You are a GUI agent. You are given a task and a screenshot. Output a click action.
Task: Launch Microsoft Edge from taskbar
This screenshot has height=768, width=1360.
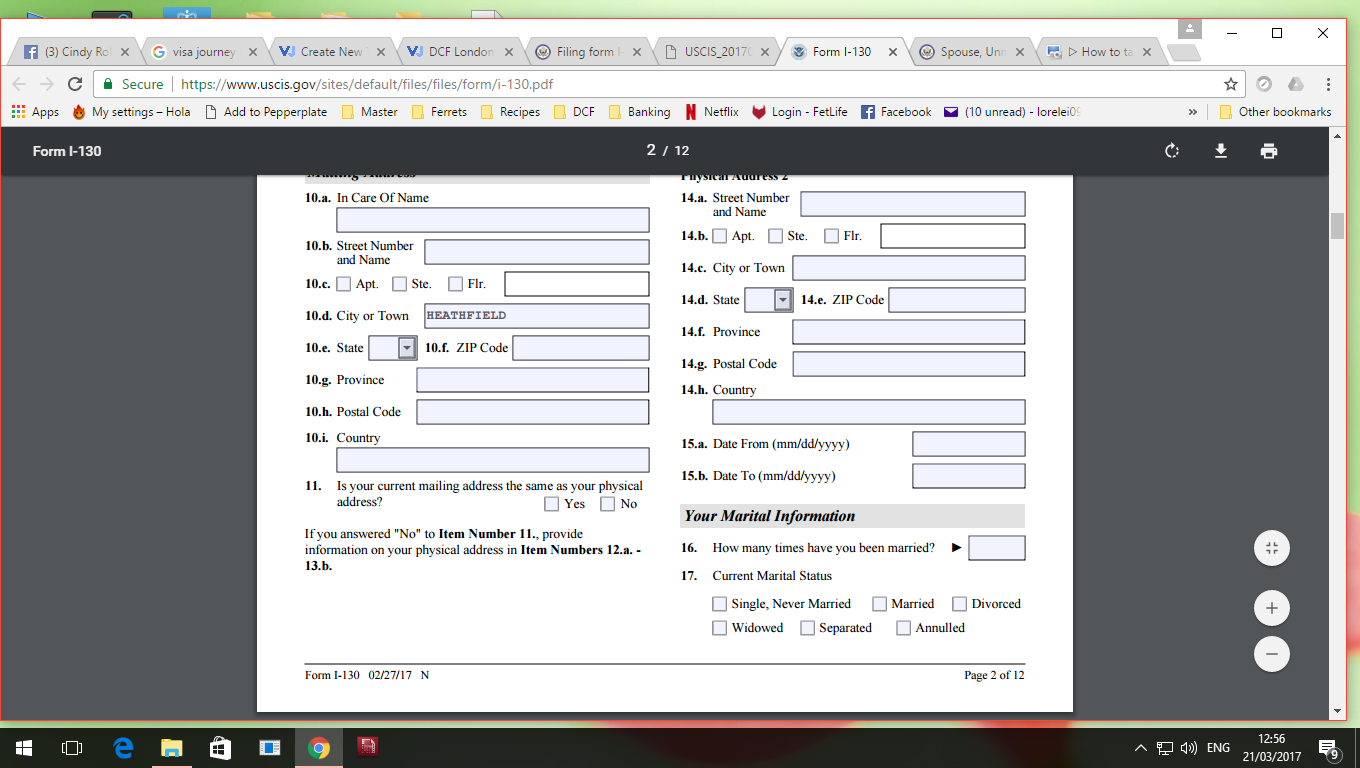[124, 747]
